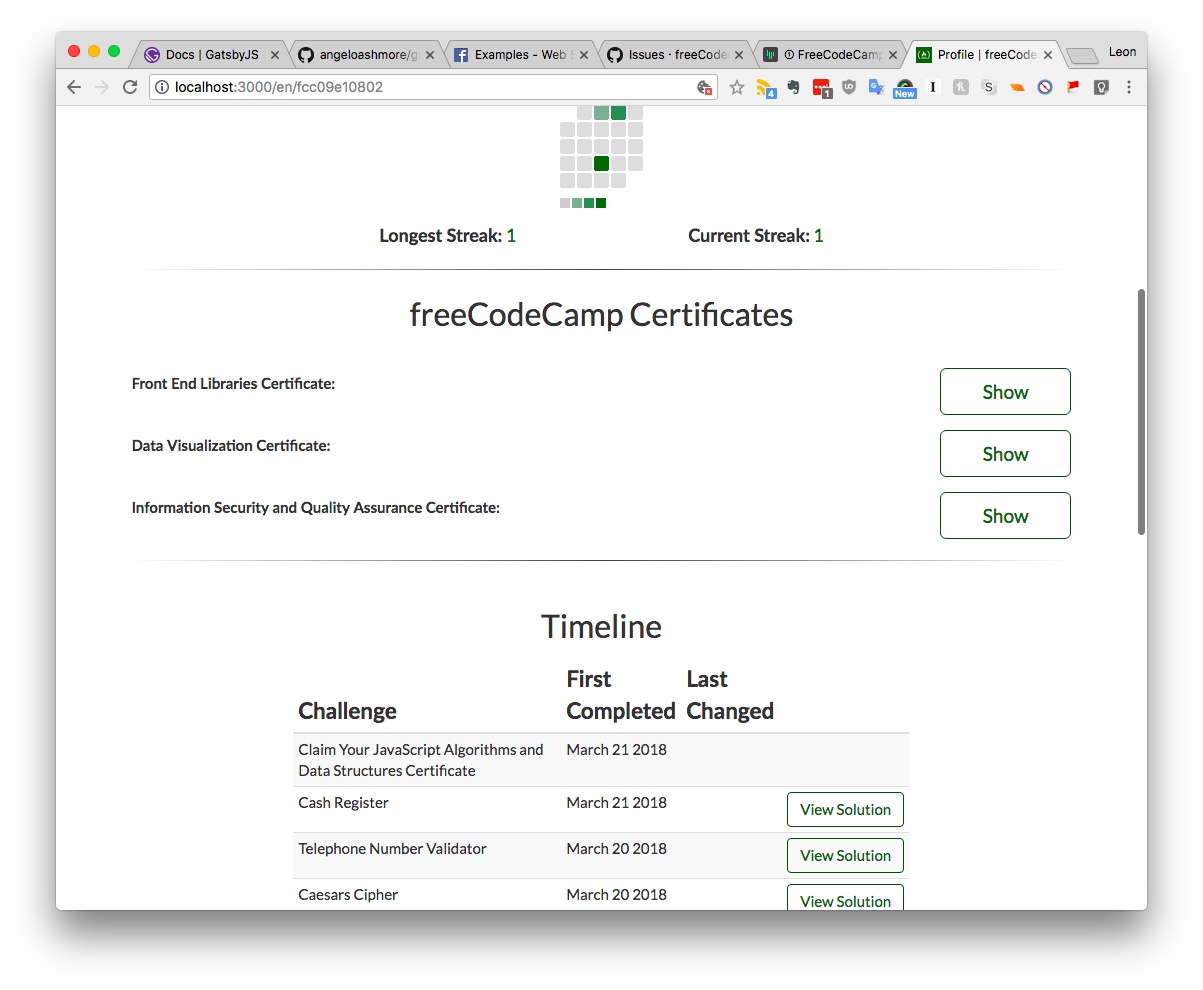The image size is (1203, 990).
Task: Click the red flag extension icon
Action: (1073, 87)
